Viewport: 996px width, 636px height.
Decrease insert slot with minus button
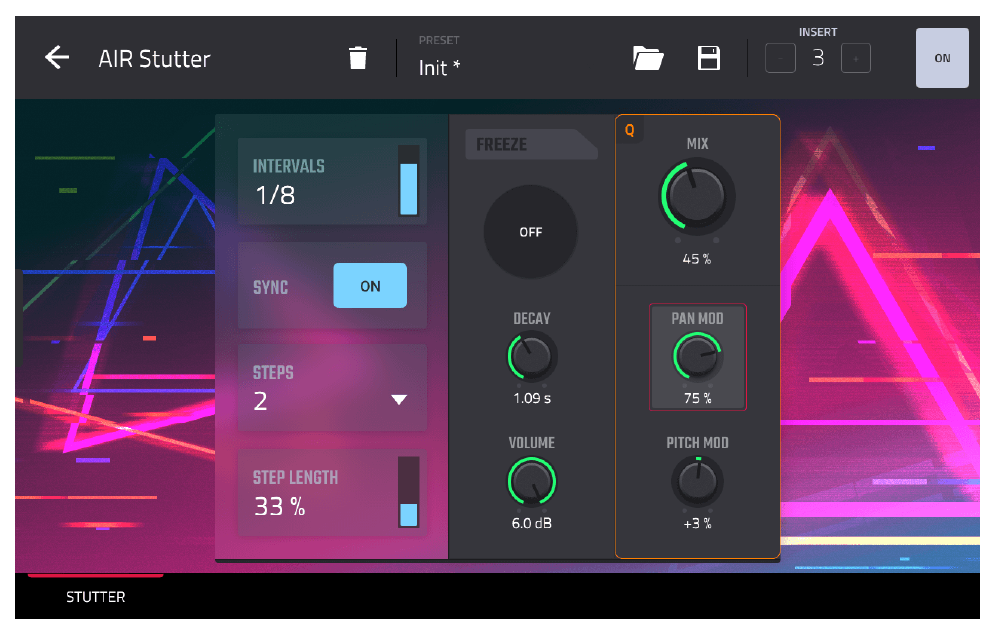click(780, 58)
